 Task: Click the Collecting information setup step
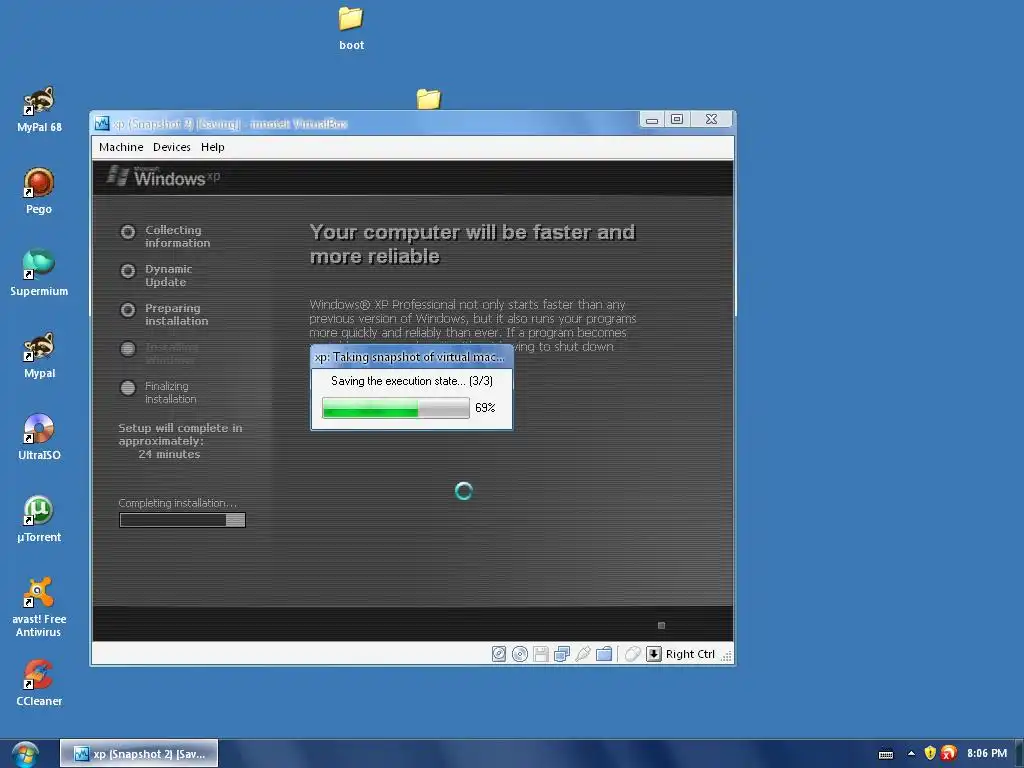[x=165, y=236]
